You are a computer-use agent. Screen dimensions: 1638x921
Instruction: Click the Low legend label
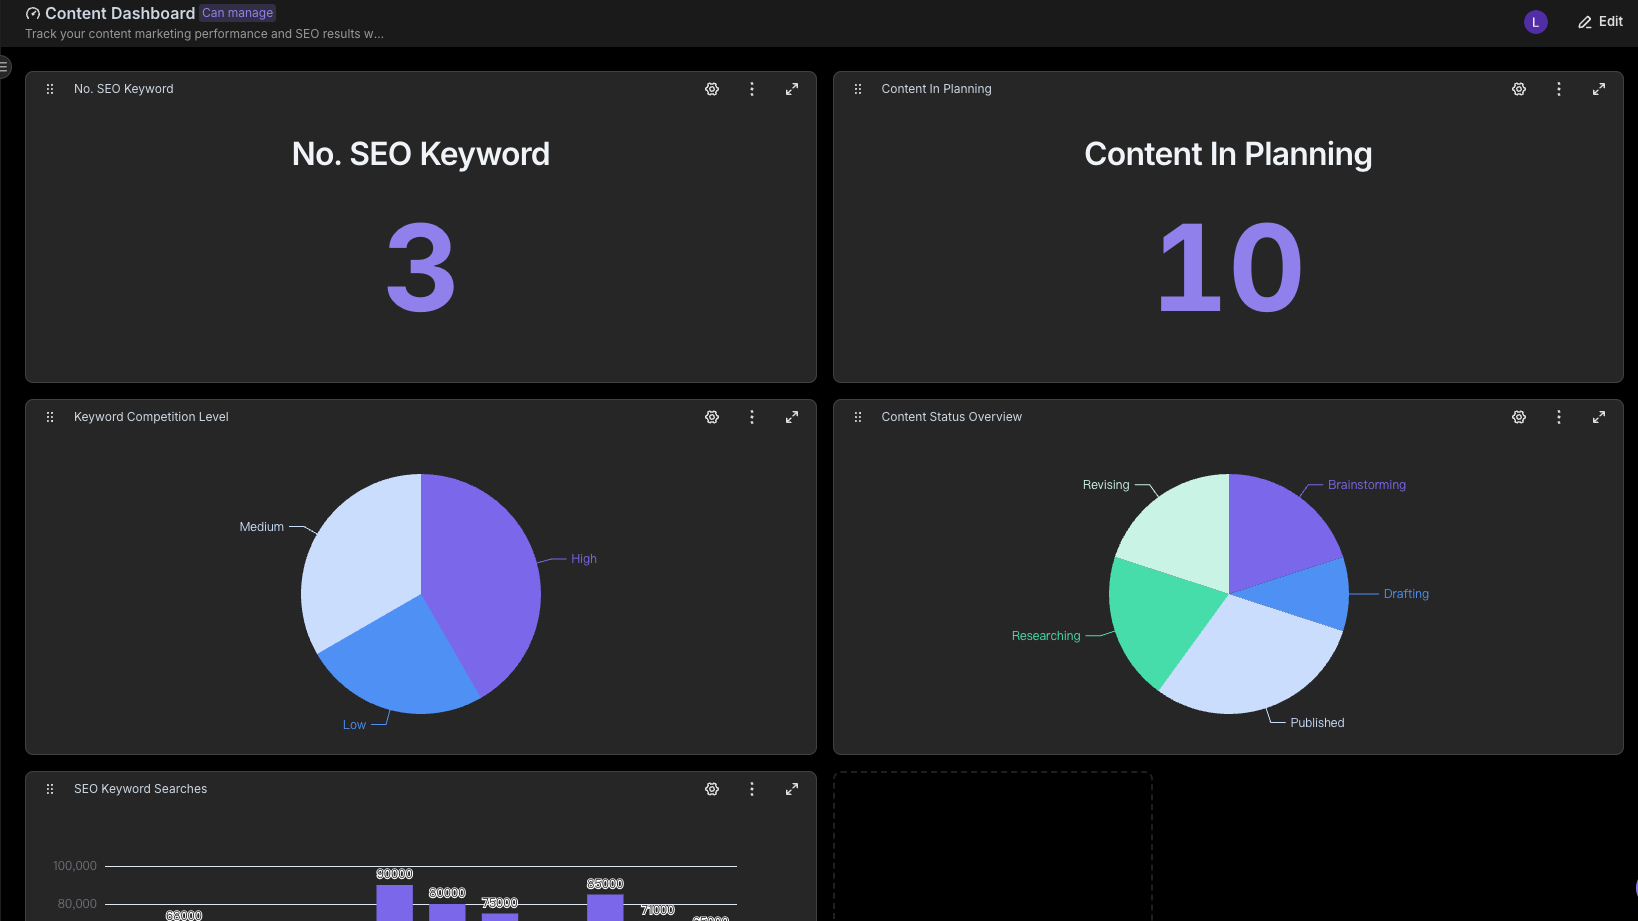pyautogui.click(x=355, y=725)
